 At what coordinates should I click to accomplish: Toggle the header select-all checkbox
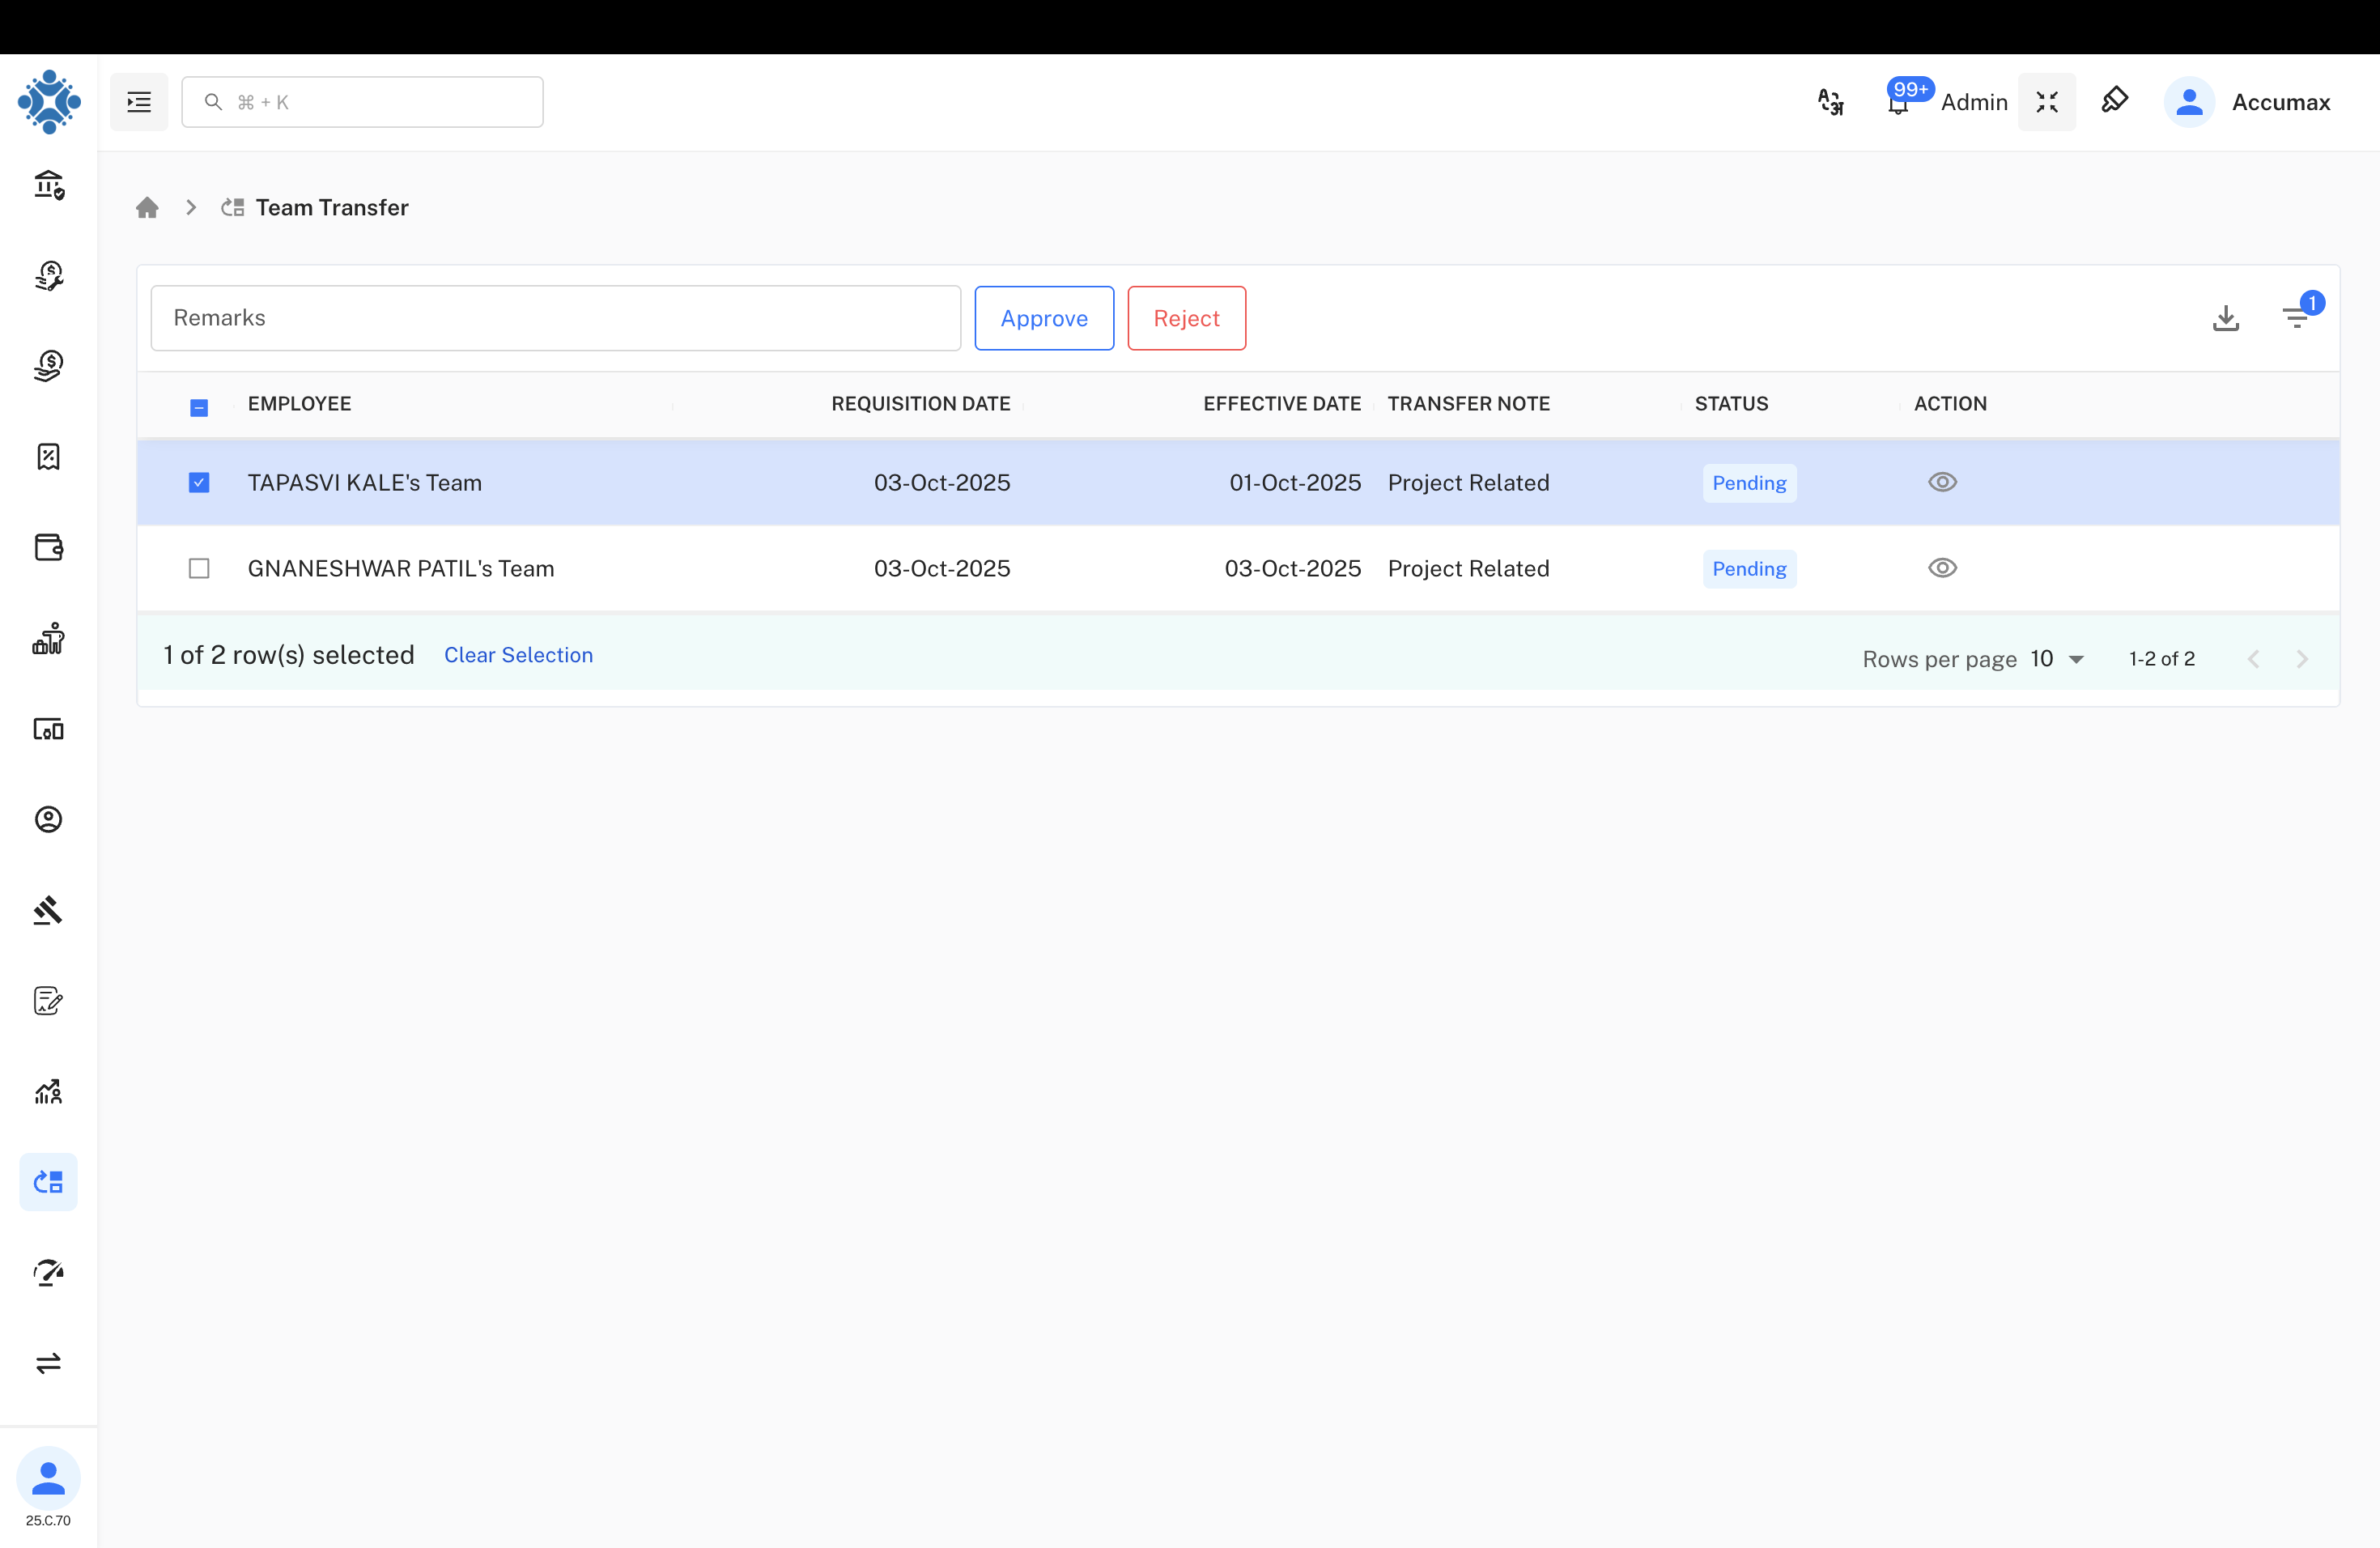click(199, 407)
